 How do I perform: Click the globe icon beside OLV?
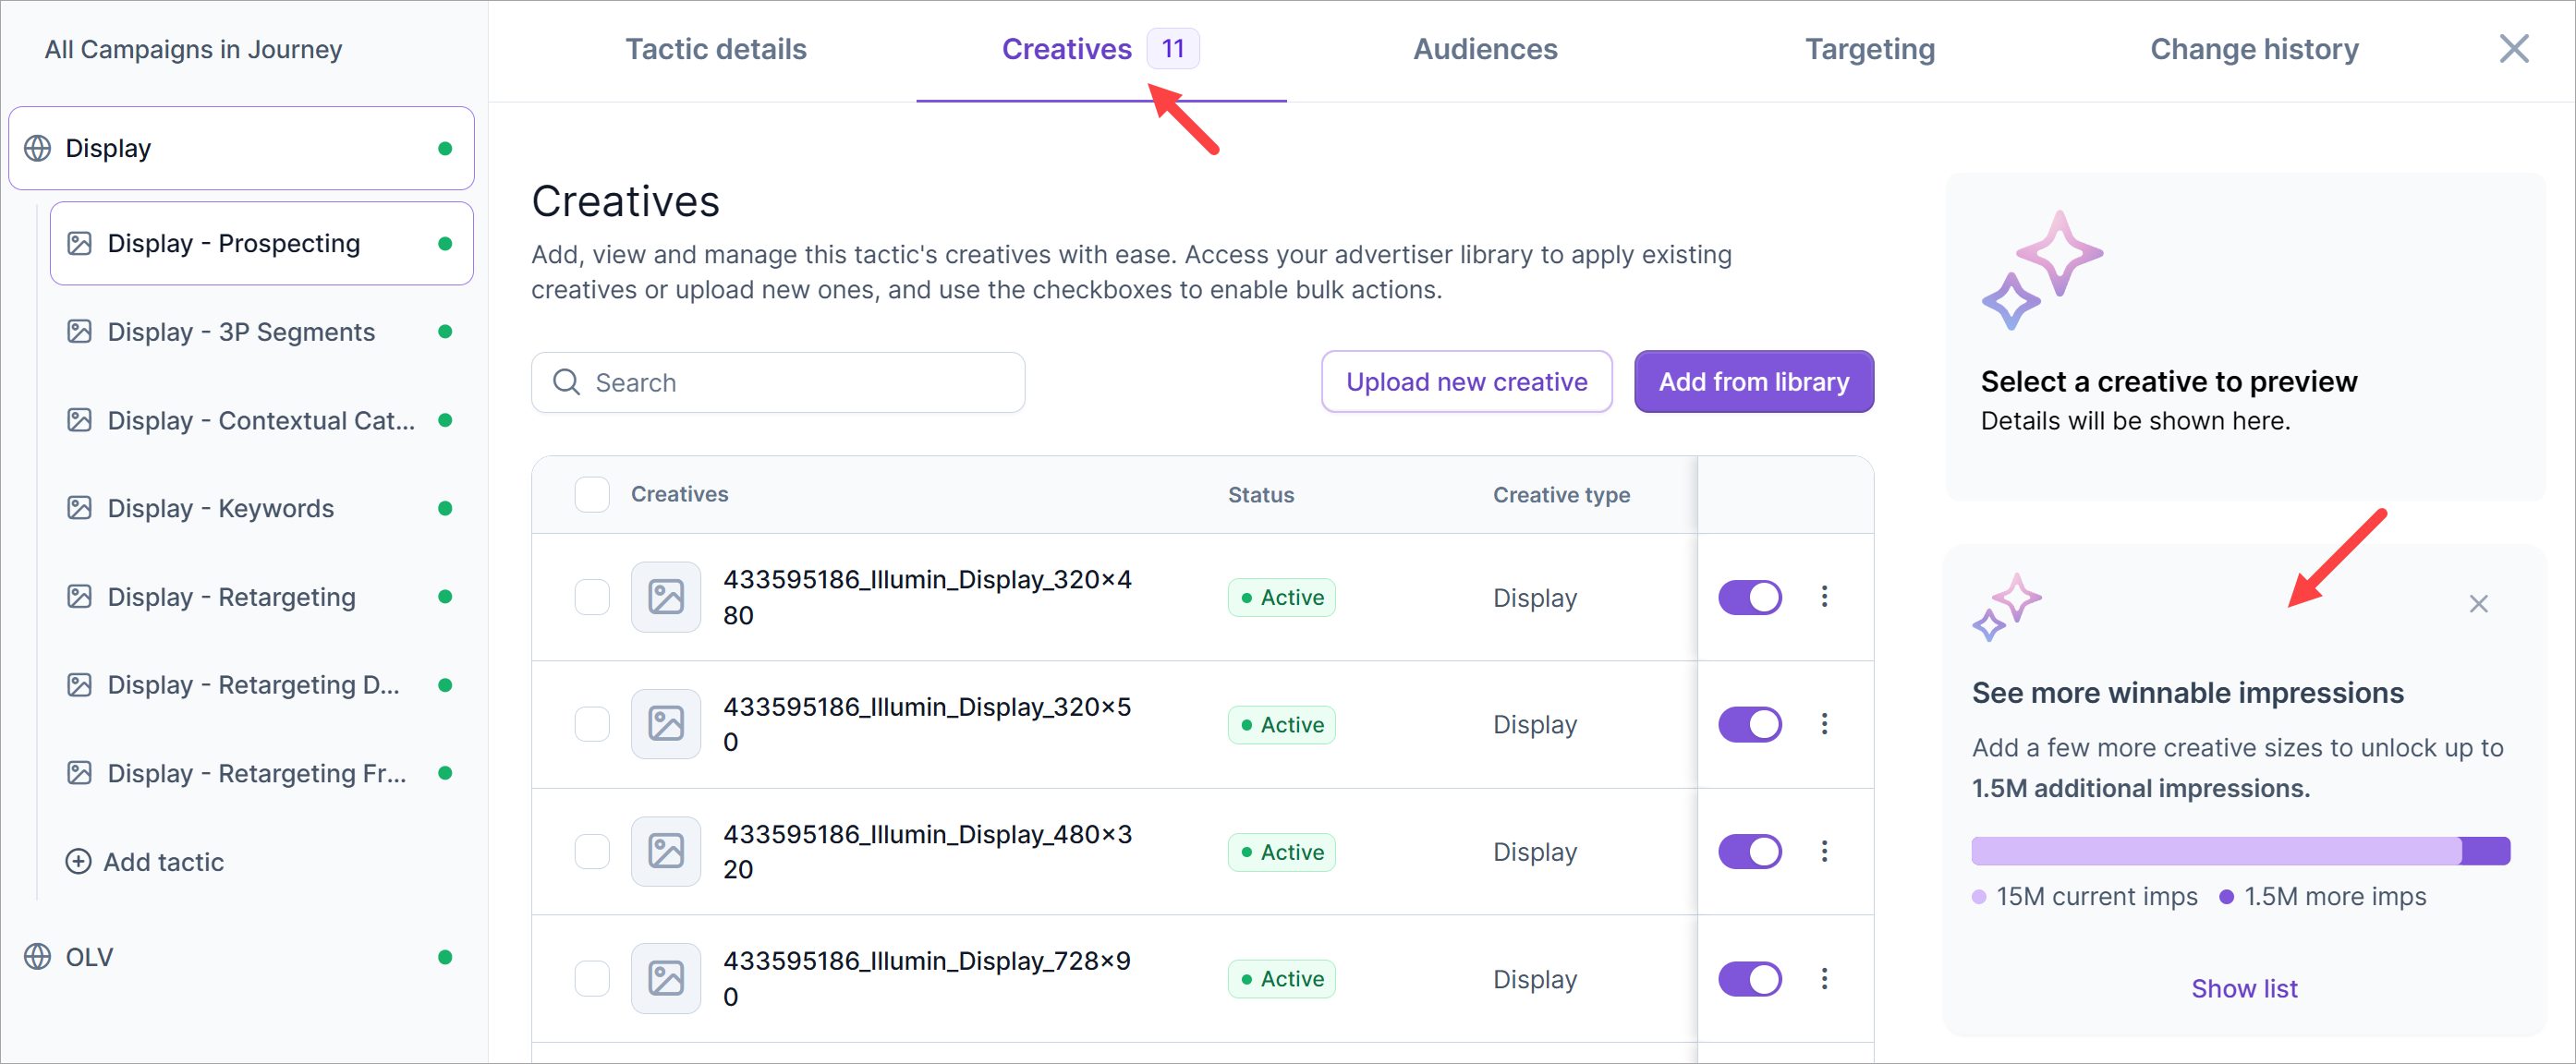[38, 956]
